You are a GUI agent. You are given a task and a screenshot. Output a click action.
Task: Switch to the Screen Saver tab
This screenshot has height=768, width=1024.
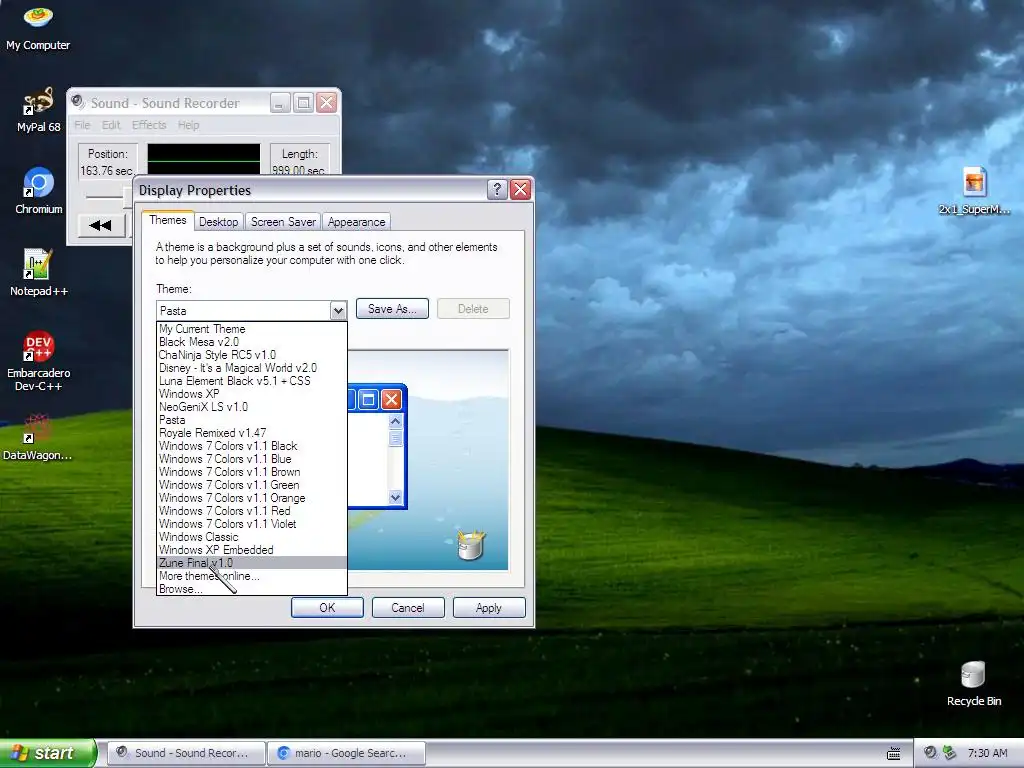(x=283, y=222)
